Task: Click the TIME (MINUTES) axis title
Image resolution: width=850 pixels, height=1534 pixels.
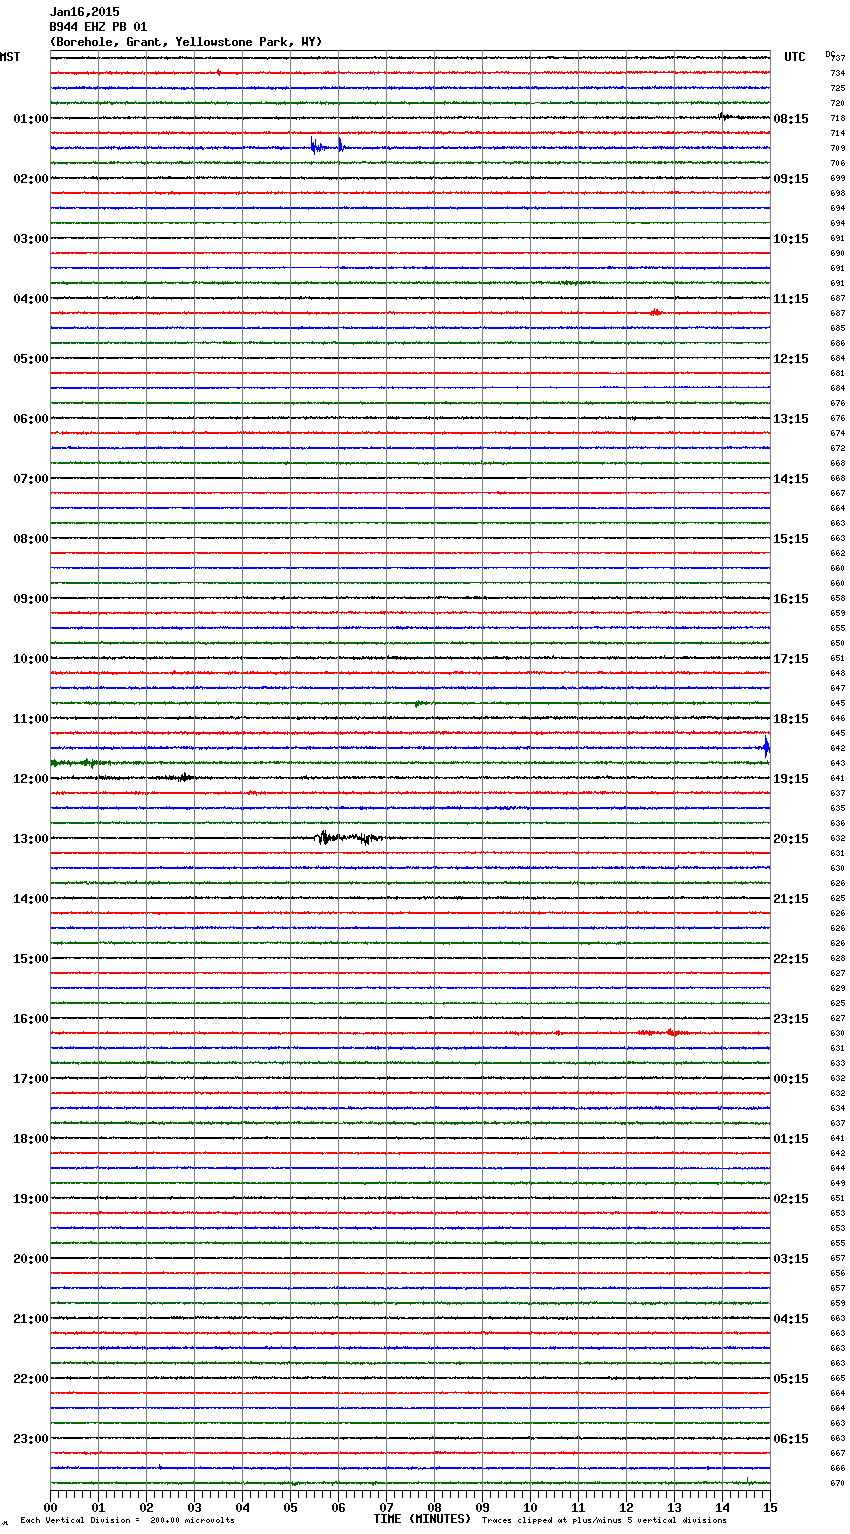Action: coord(422,1519)
